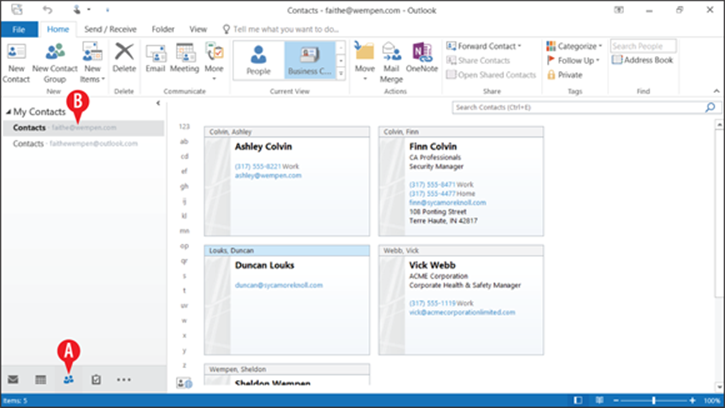The height and width of the screenshot is (408, 725).
Task: Click the Search Contacts field
Action: tap(578, 107)
